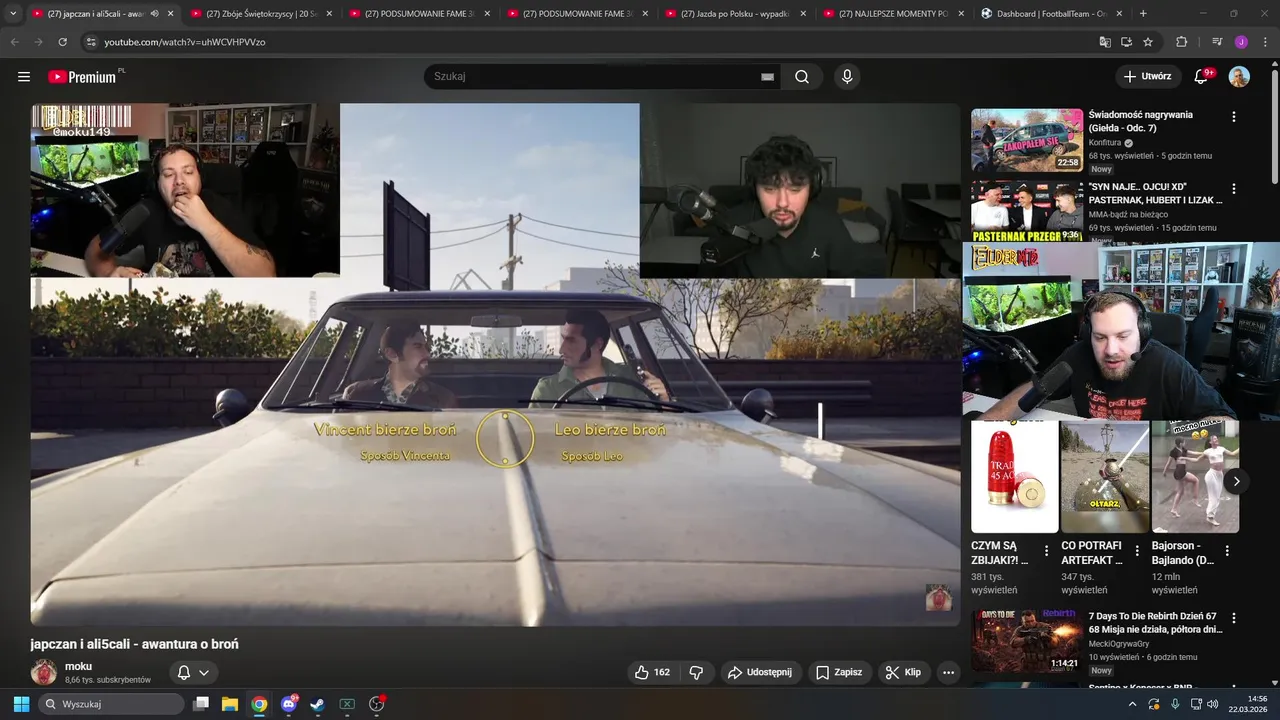Open Steam from the taskbar
1280x720 pixels.
click(317, 704)
